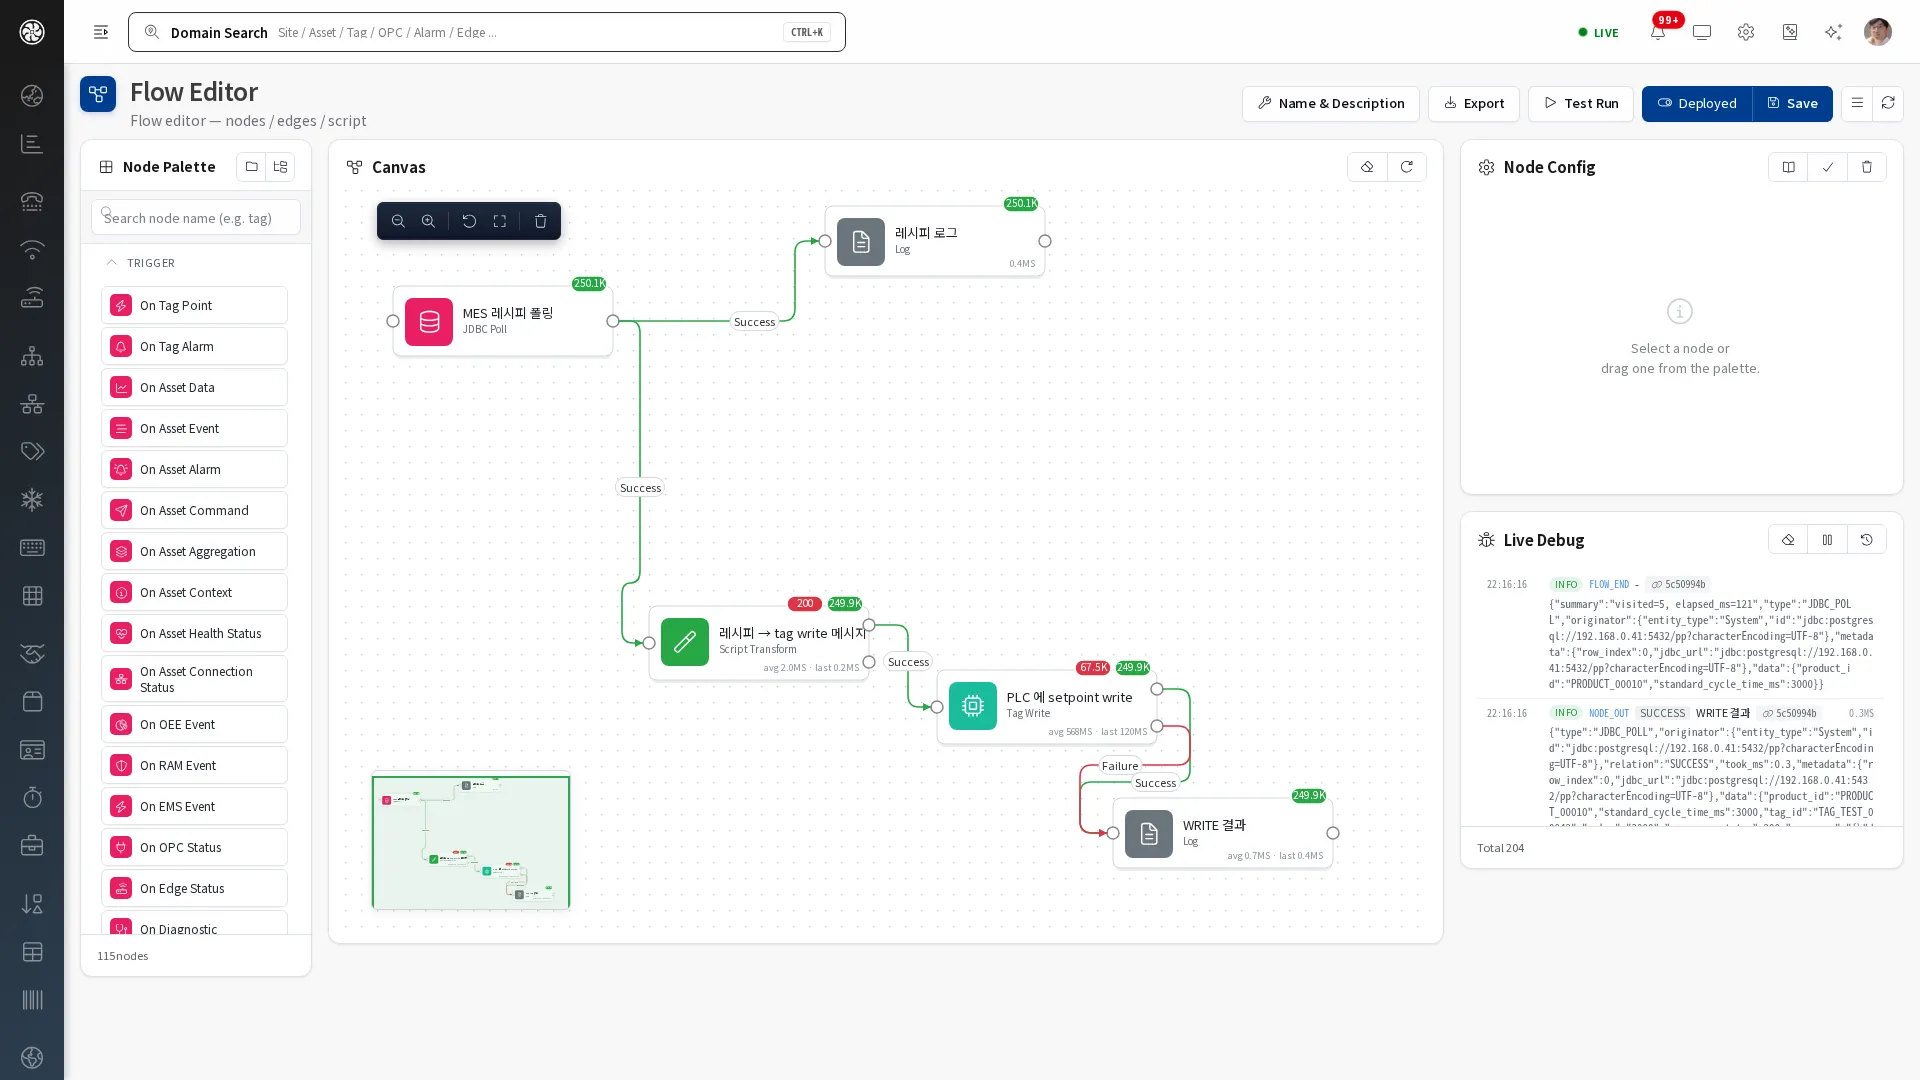The width and height of the screenshot is (1920, 1080).
Task: Click the AI sparkle icon in header
Action: click(1833, 32)
